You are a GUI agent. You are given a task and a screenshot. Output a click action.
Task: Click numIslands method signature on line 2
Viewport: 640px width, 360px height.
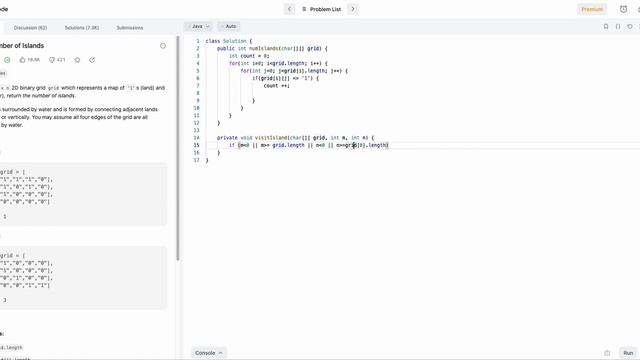coord(272,48)
